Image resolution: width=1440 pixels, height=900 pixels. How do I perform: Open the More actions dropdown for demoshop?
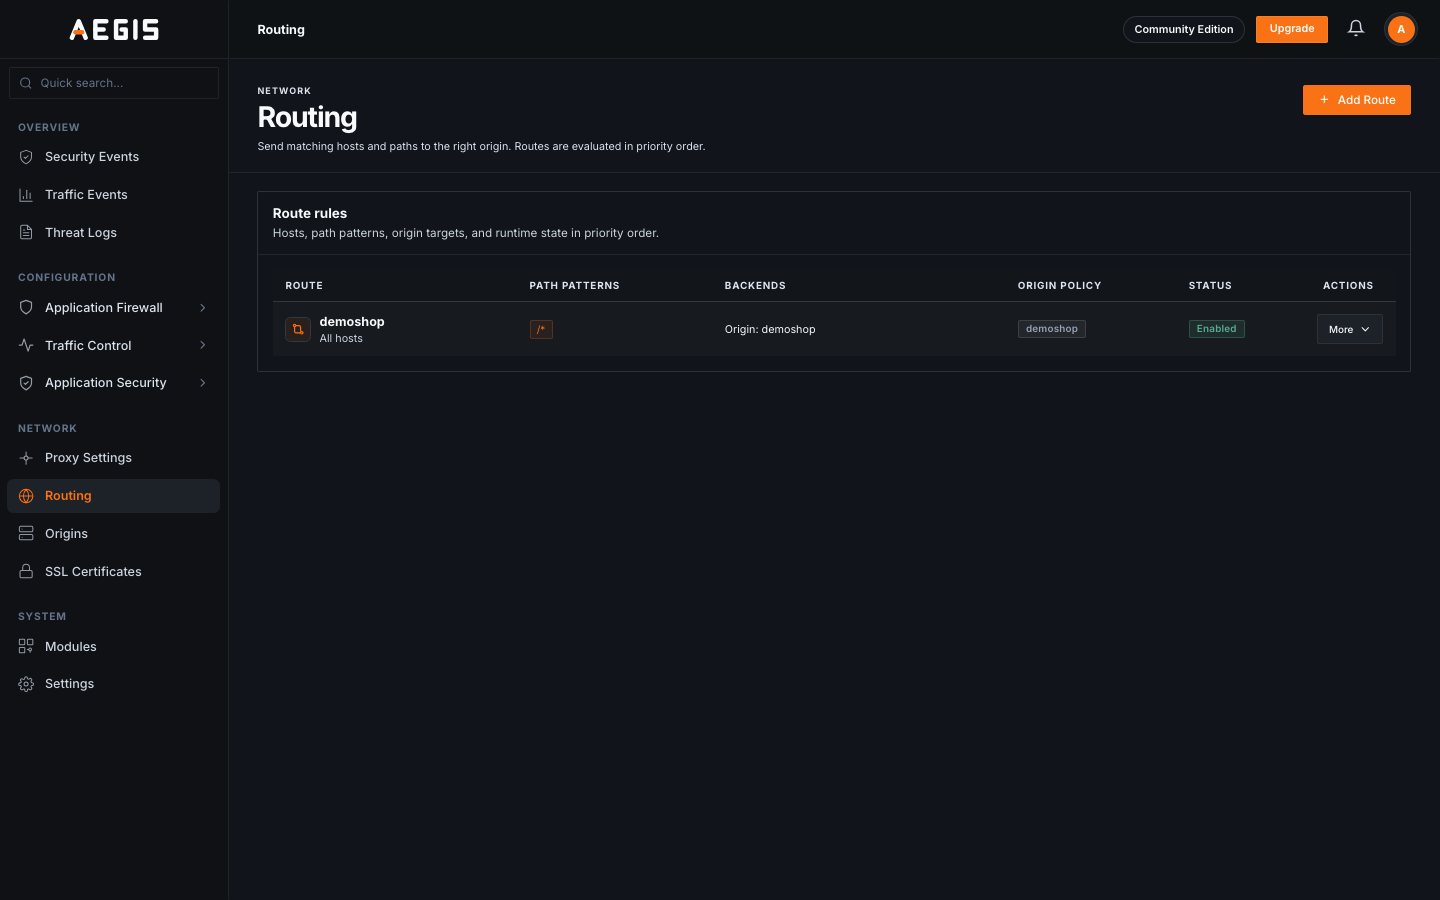point(1349,329)
